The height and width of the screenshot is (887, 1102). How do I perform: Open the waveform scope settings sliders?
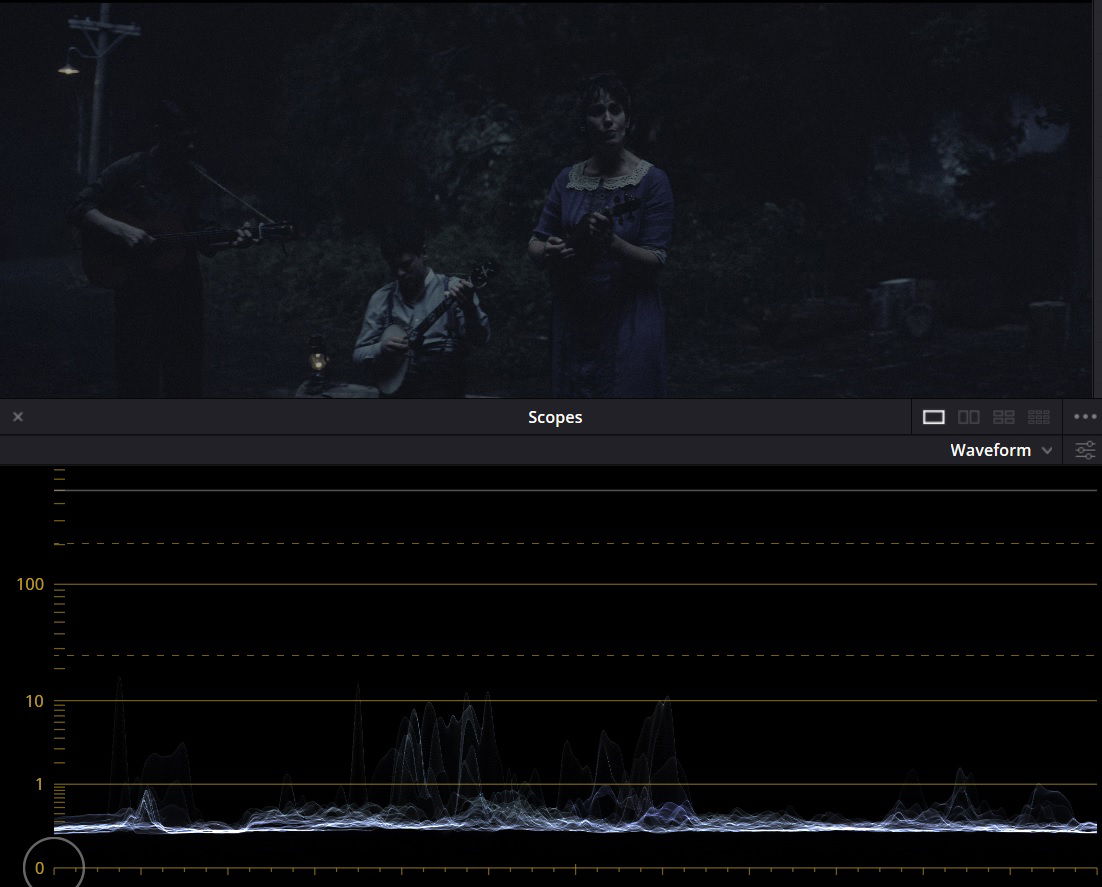pos(1085,450)
